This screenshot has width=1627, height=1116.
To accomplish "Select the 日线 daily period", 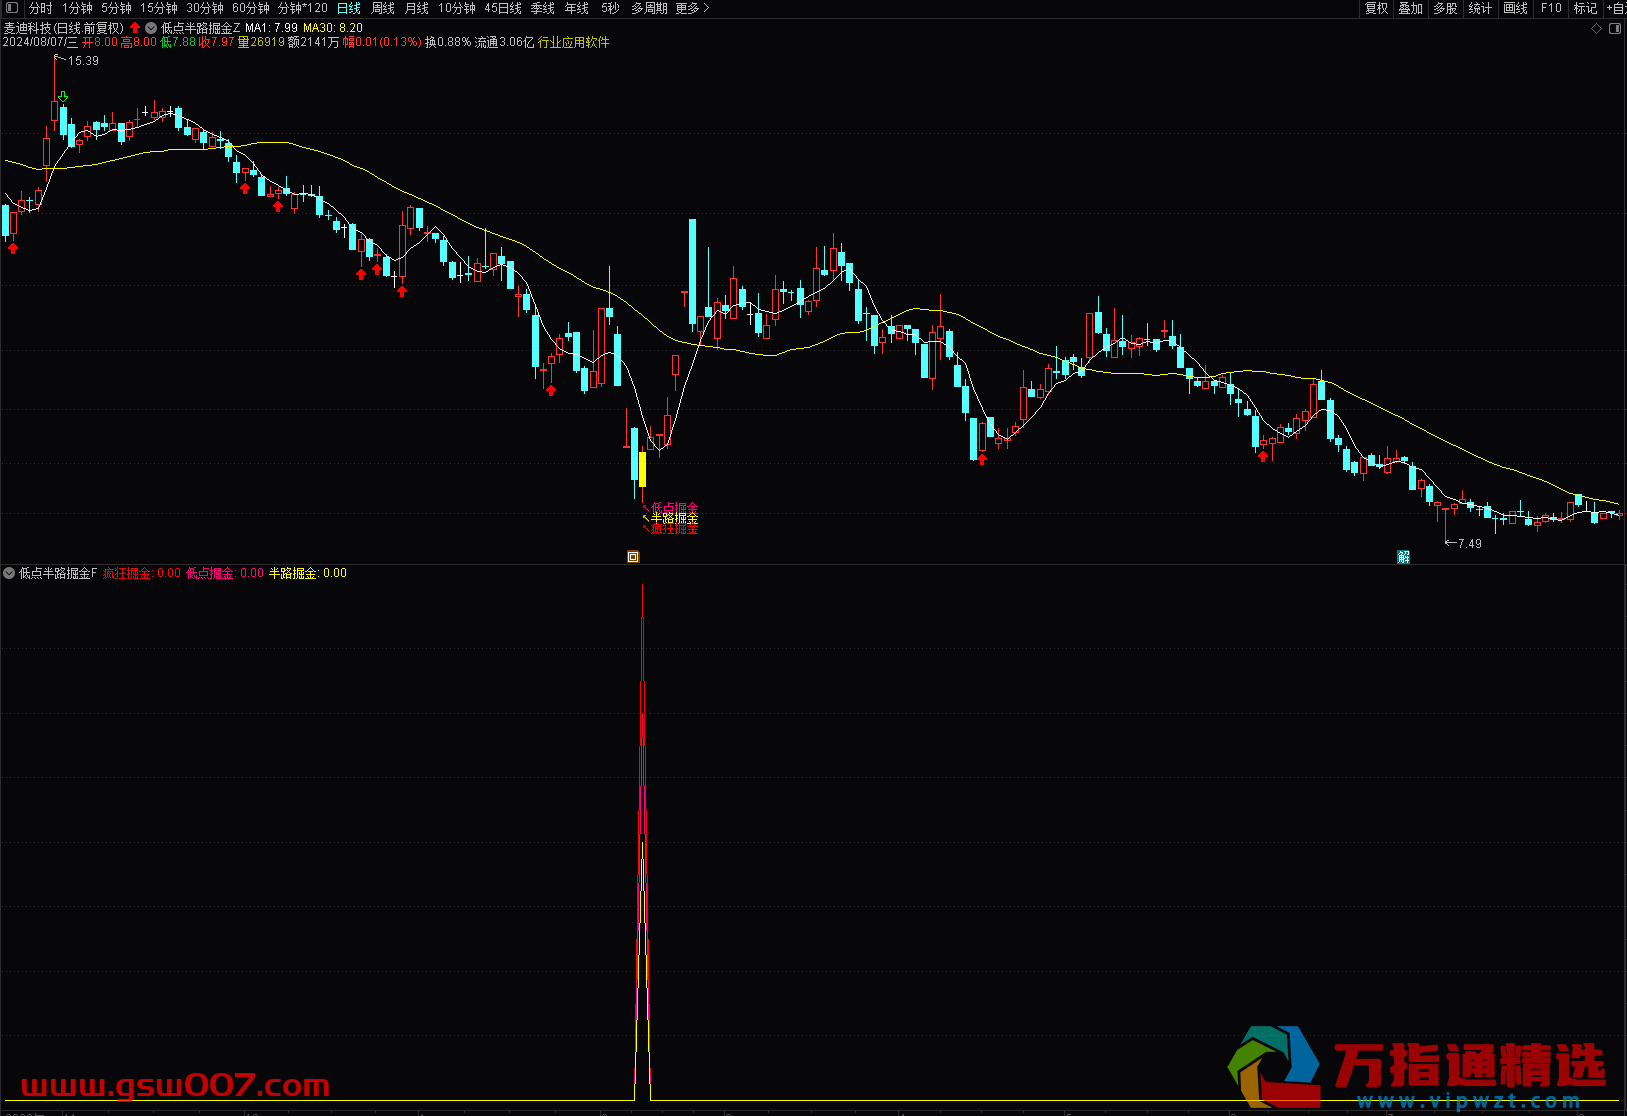I will [349, 8].
